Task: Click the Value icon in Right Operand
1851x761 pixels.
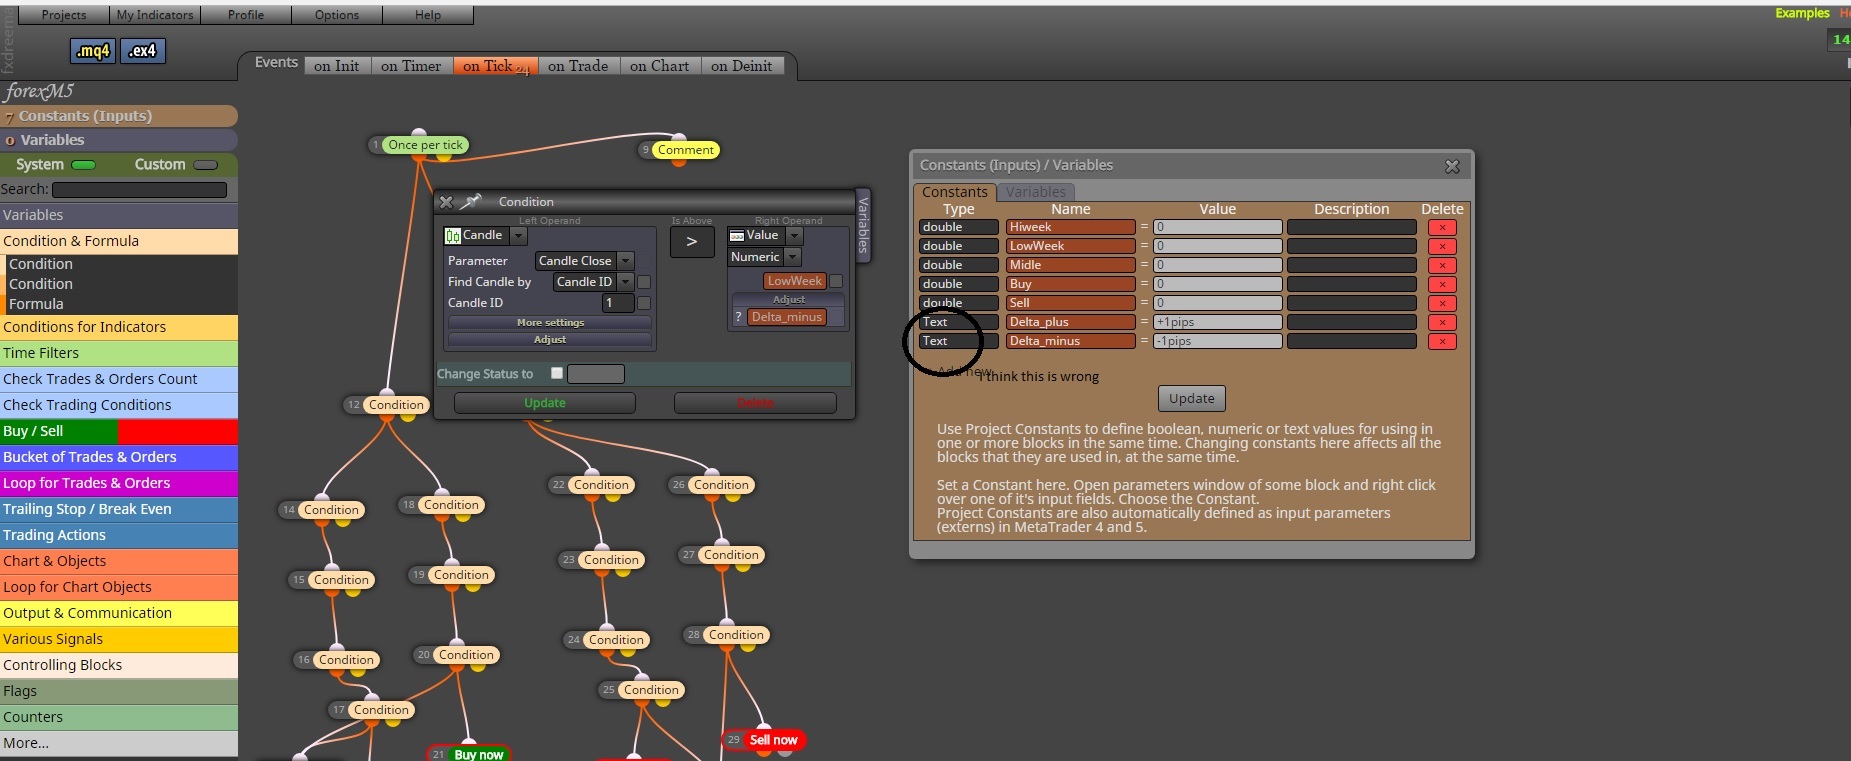Action: [737, 236]
